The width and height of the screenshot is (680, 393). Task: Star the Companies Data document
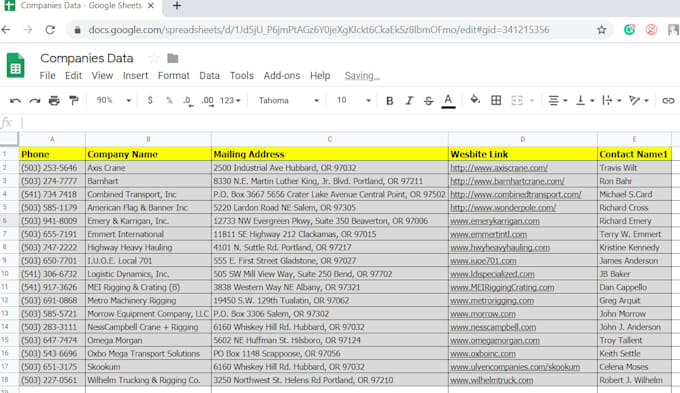click(154, 58)
